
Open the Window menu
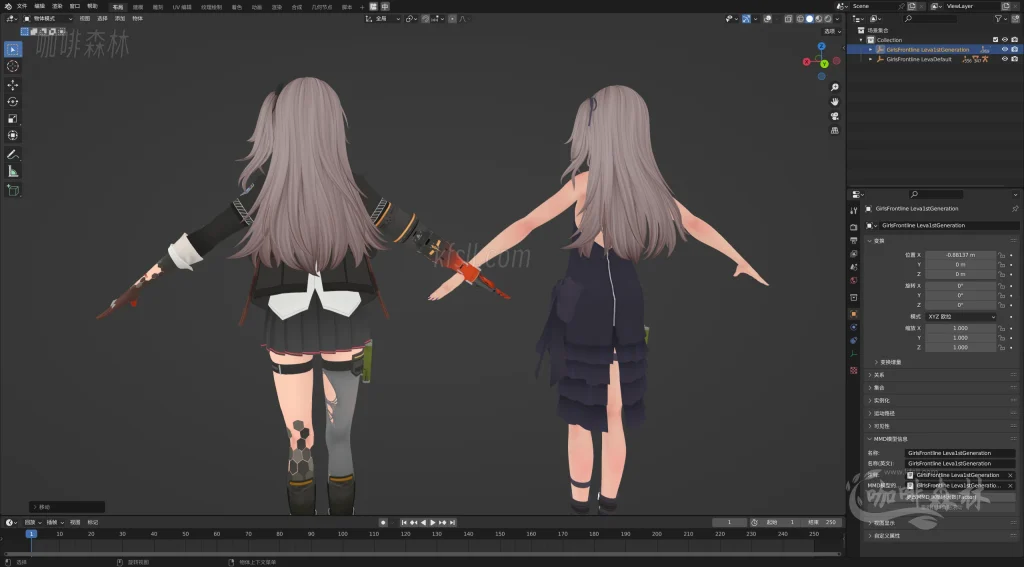pos(75,7)
